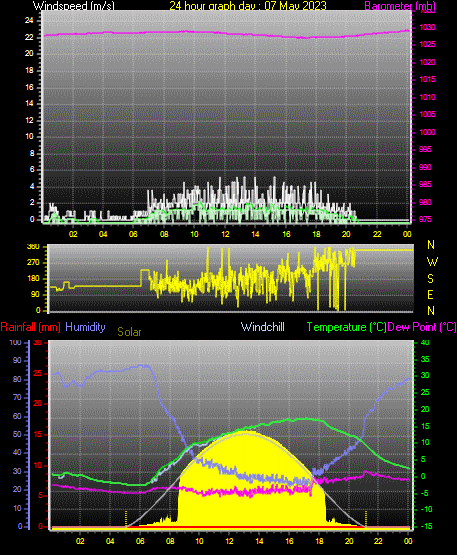Click '12' on the windspeed axis
Viewport: 457px width, 555px height.
29,120
